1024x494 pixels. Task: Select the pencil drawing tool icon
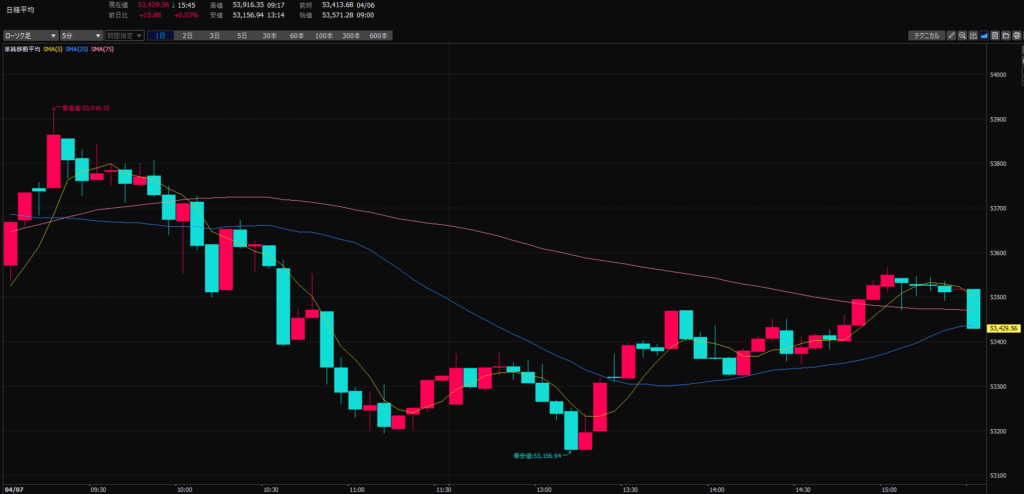tap(951, 36)
